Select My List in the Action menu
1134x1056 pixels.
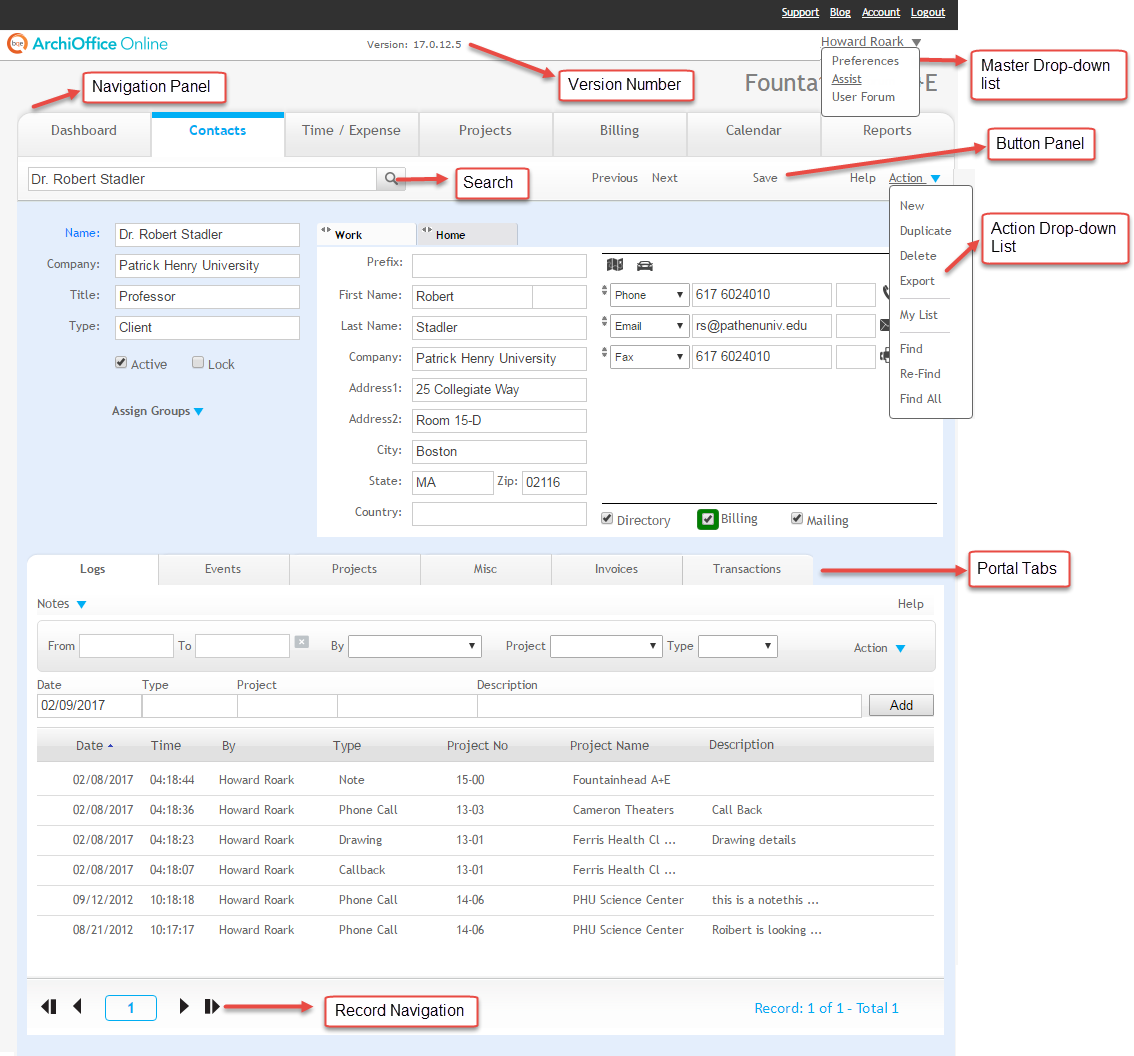tap(918, 315)
